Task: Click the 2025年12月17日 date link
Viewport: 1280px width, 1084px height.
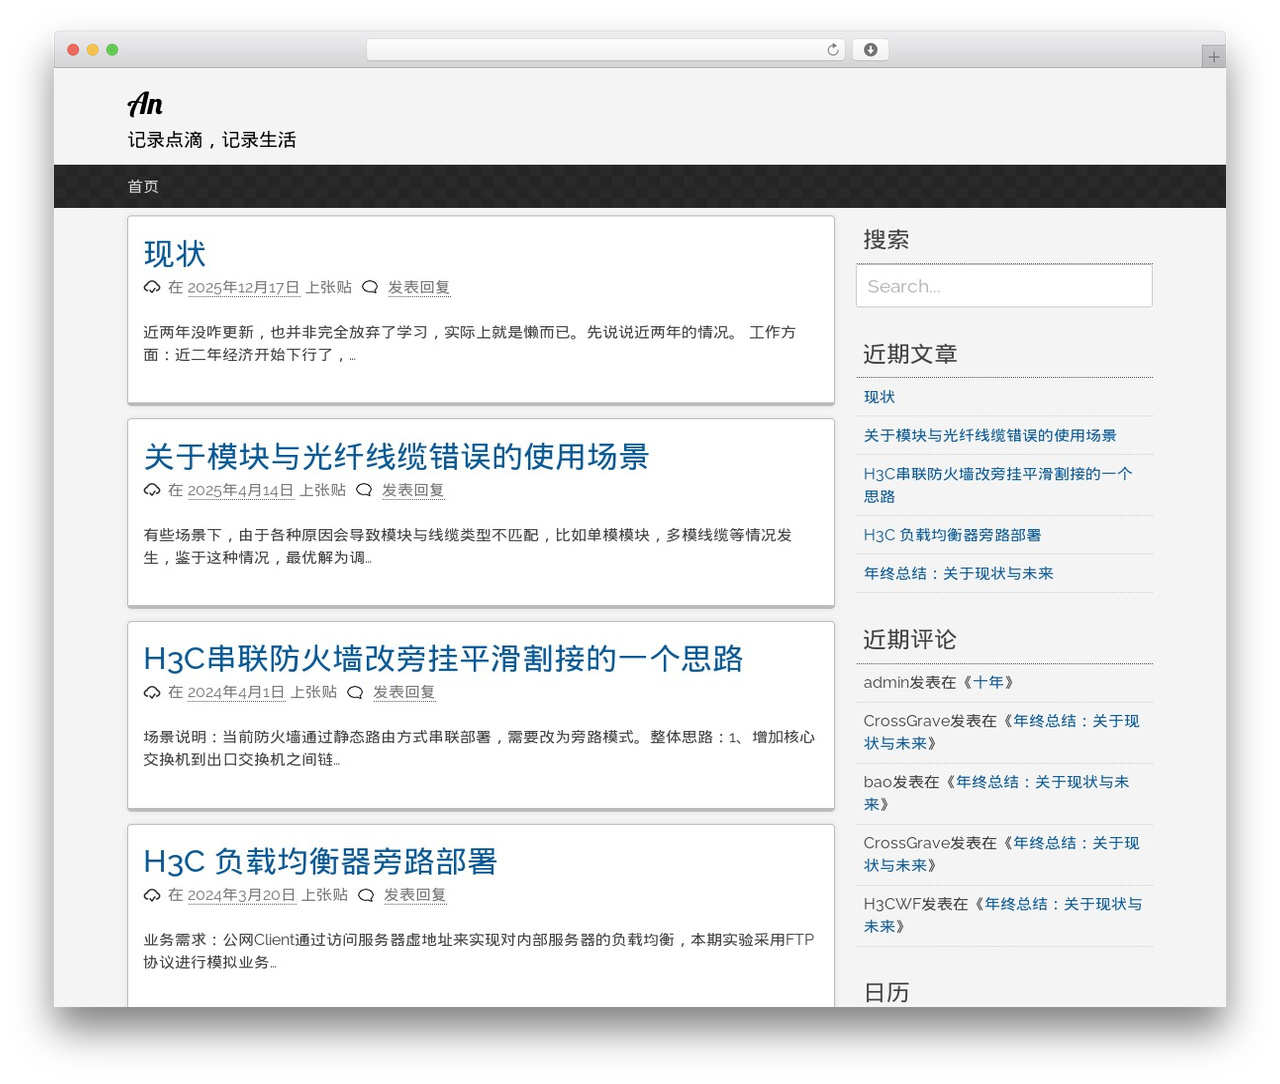Action: coord(243,288)
